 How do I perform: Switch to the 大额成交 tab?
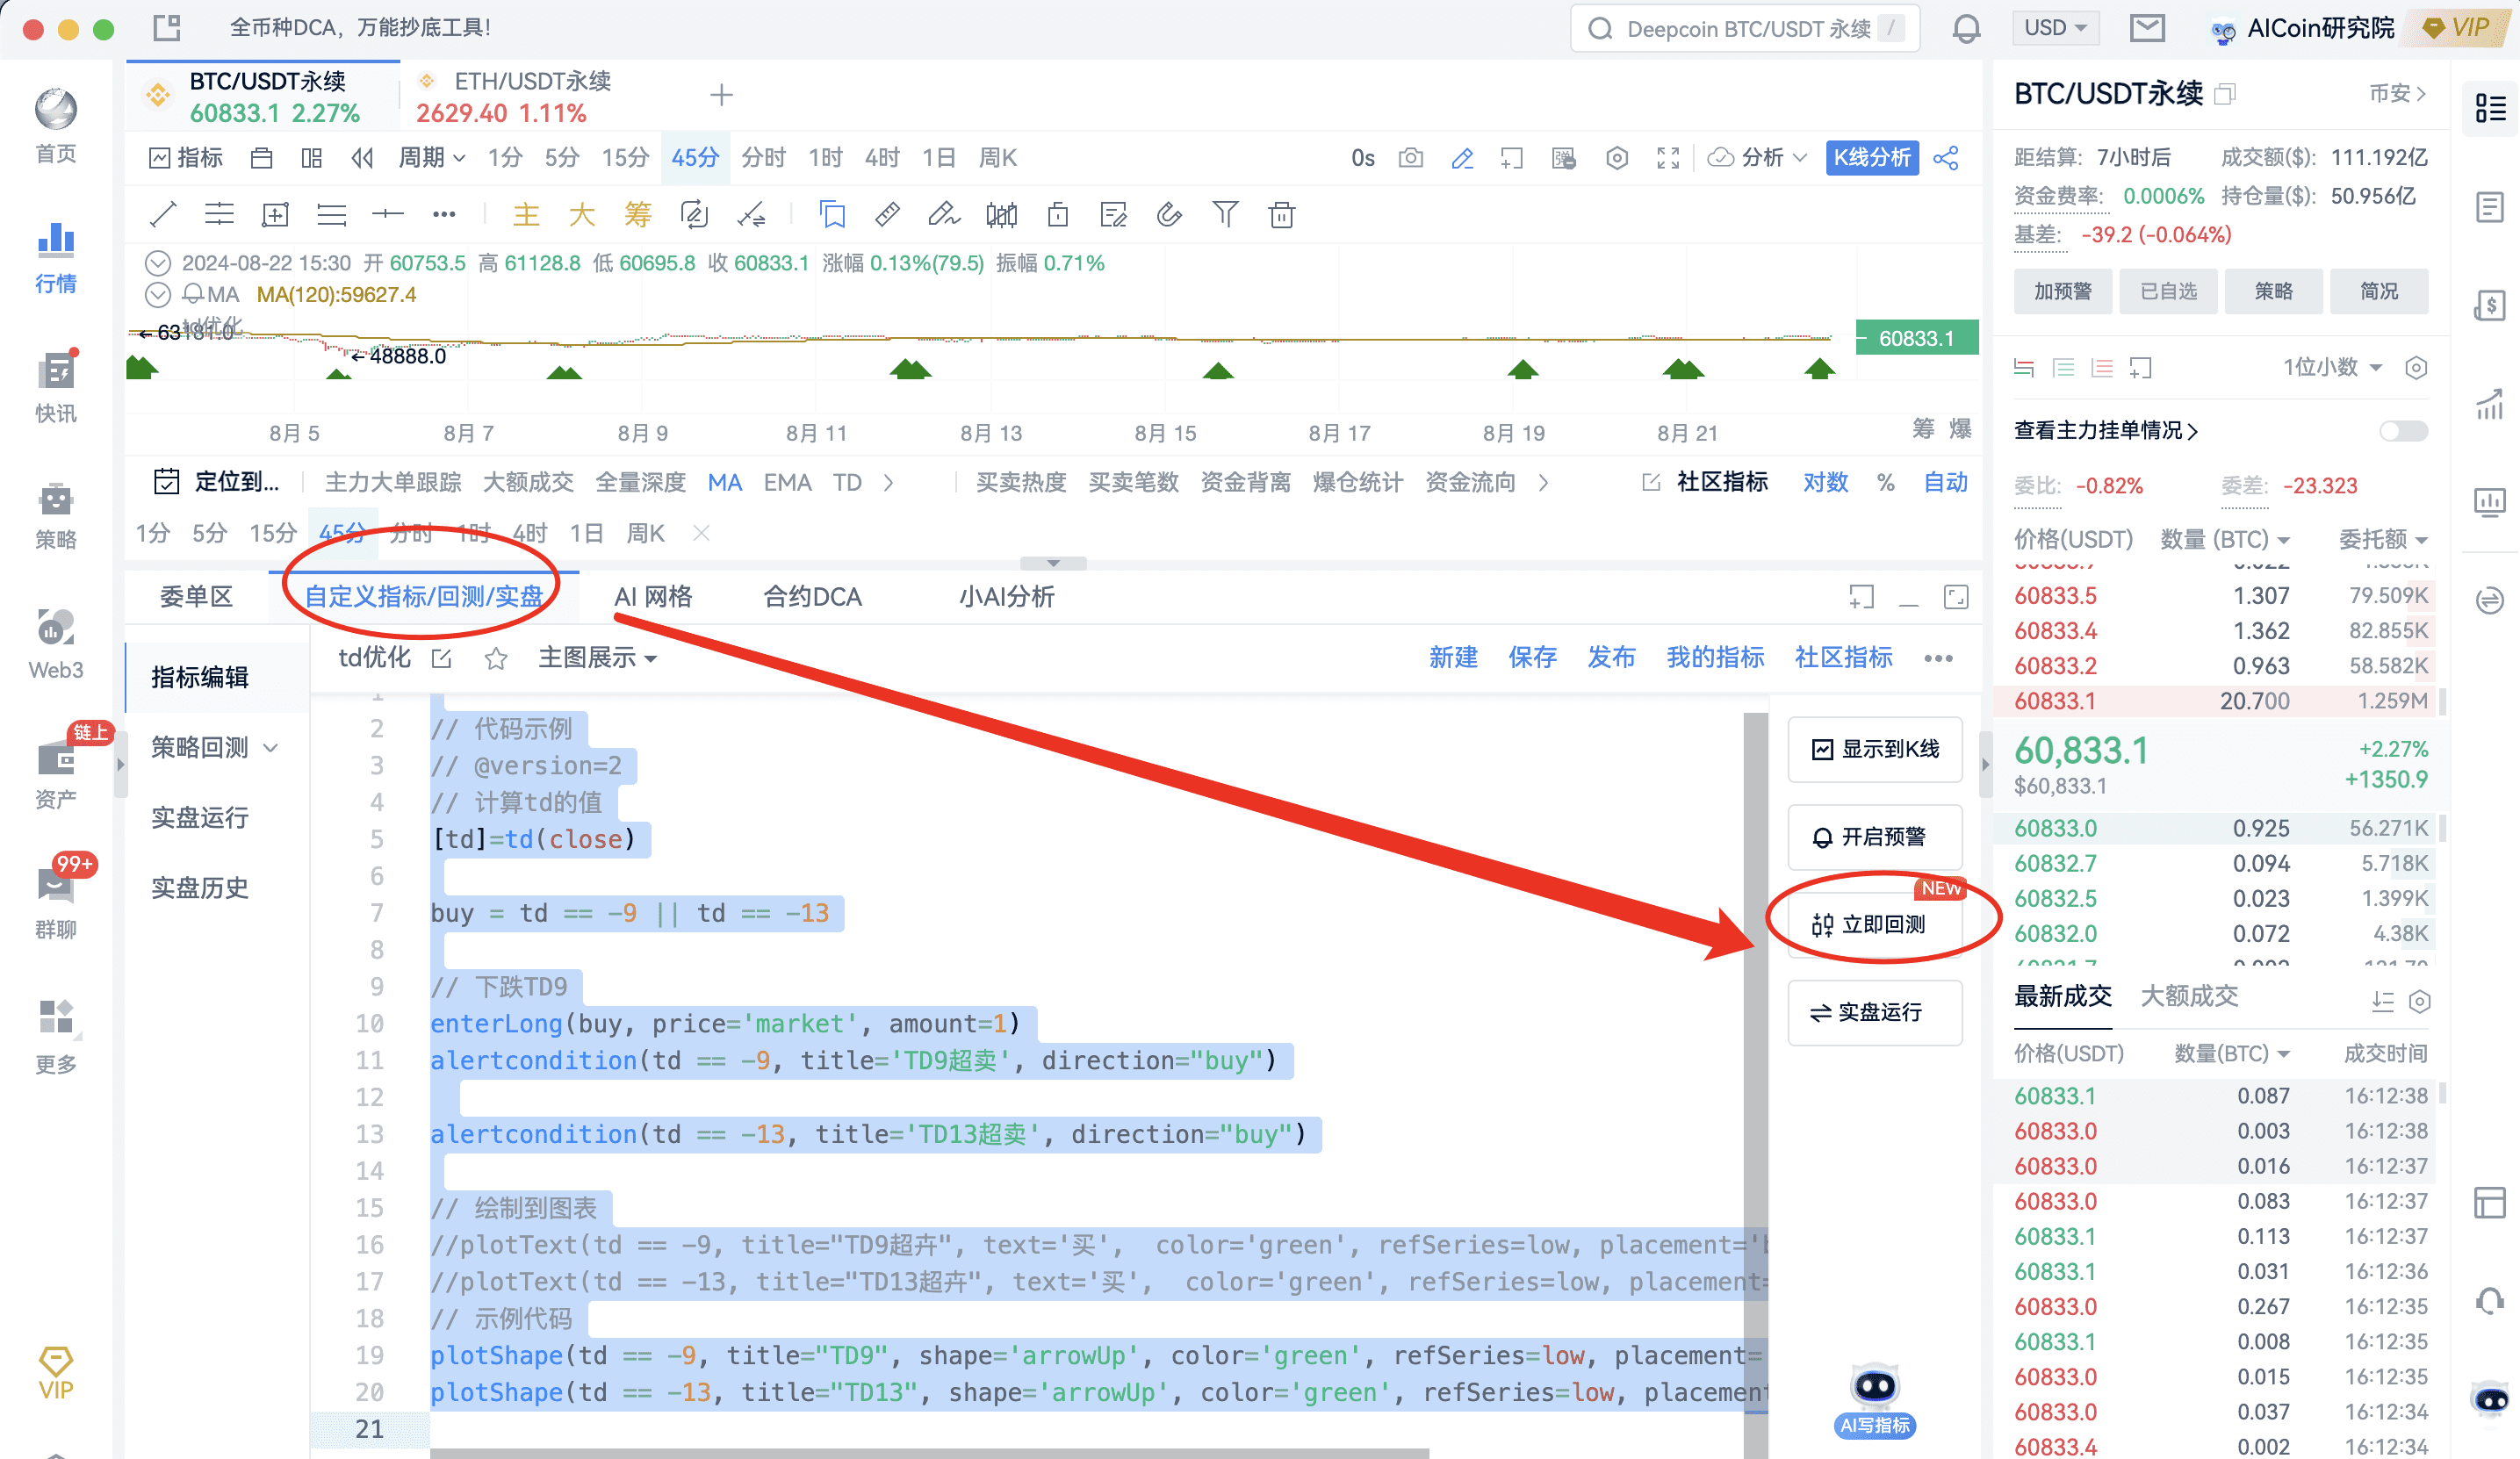click(x=2189, y=996)
